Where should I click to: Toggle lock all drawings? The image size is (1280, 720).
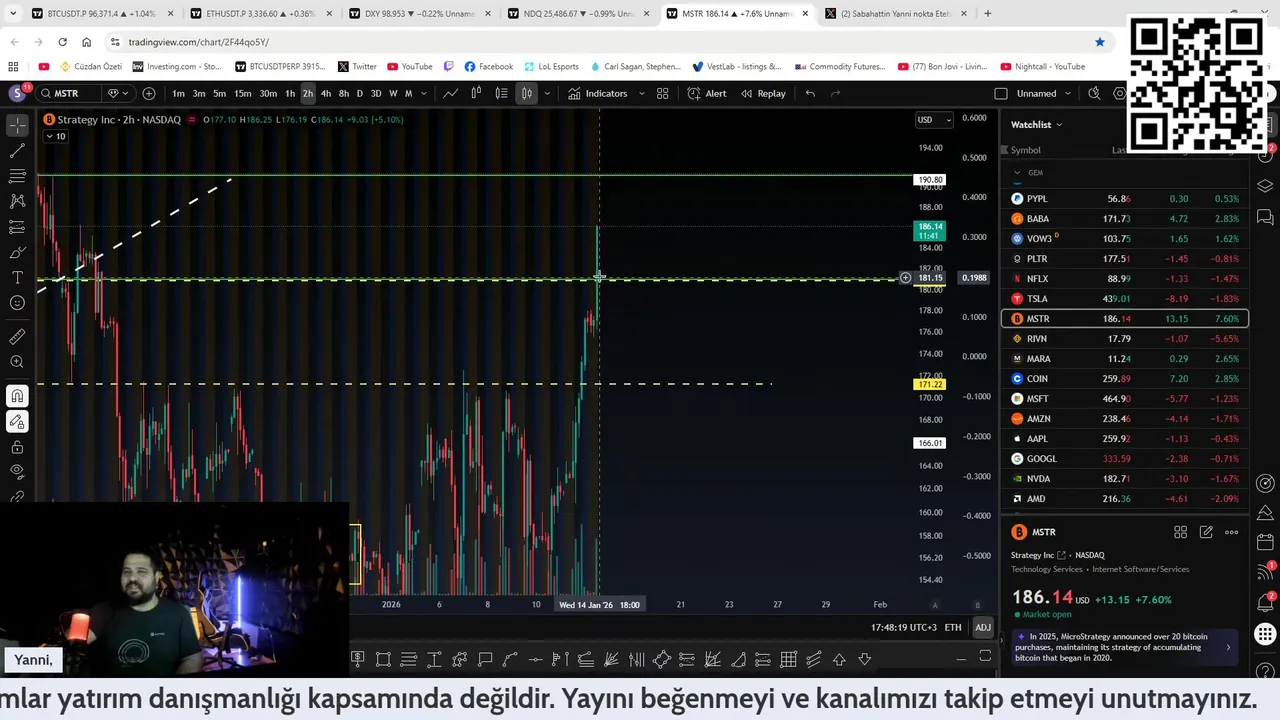tap(17, 447)
